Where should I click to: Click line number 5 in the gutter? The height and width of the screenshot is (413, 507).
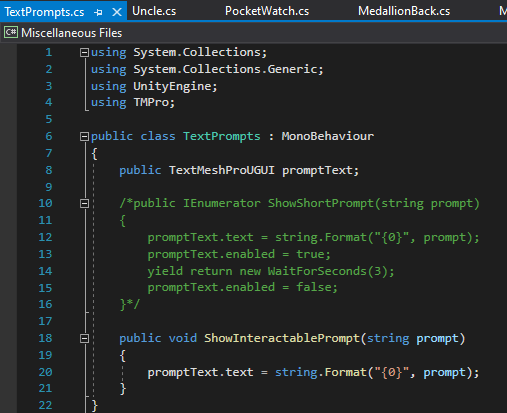[49, 119]
